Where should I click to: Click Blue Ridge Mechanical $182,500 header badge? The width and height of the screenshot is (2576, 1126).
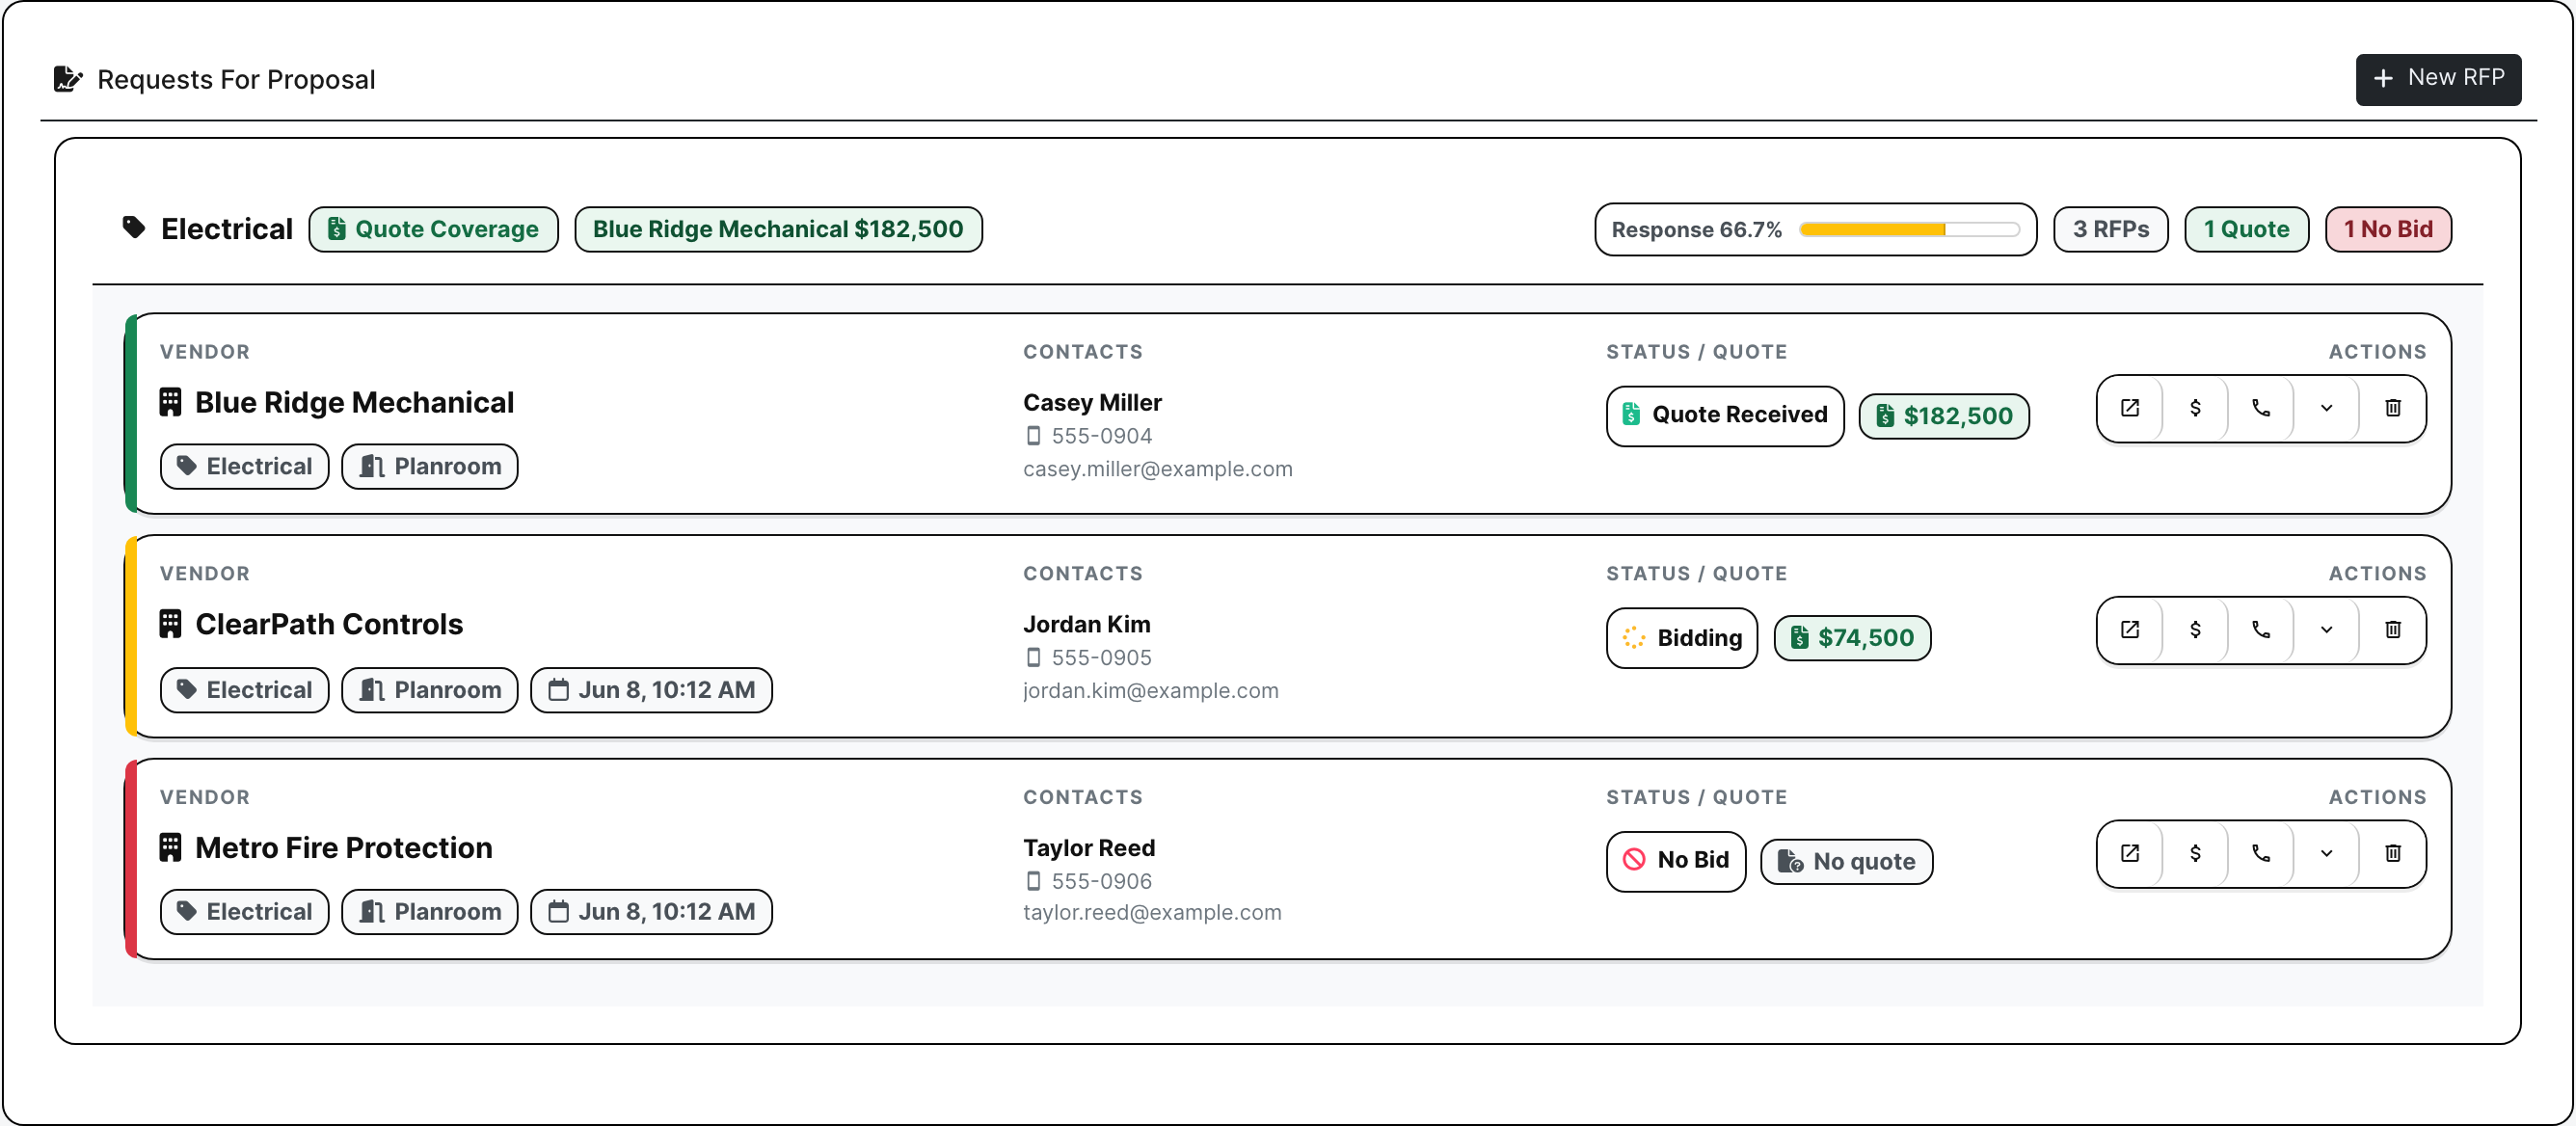point(778,229)
